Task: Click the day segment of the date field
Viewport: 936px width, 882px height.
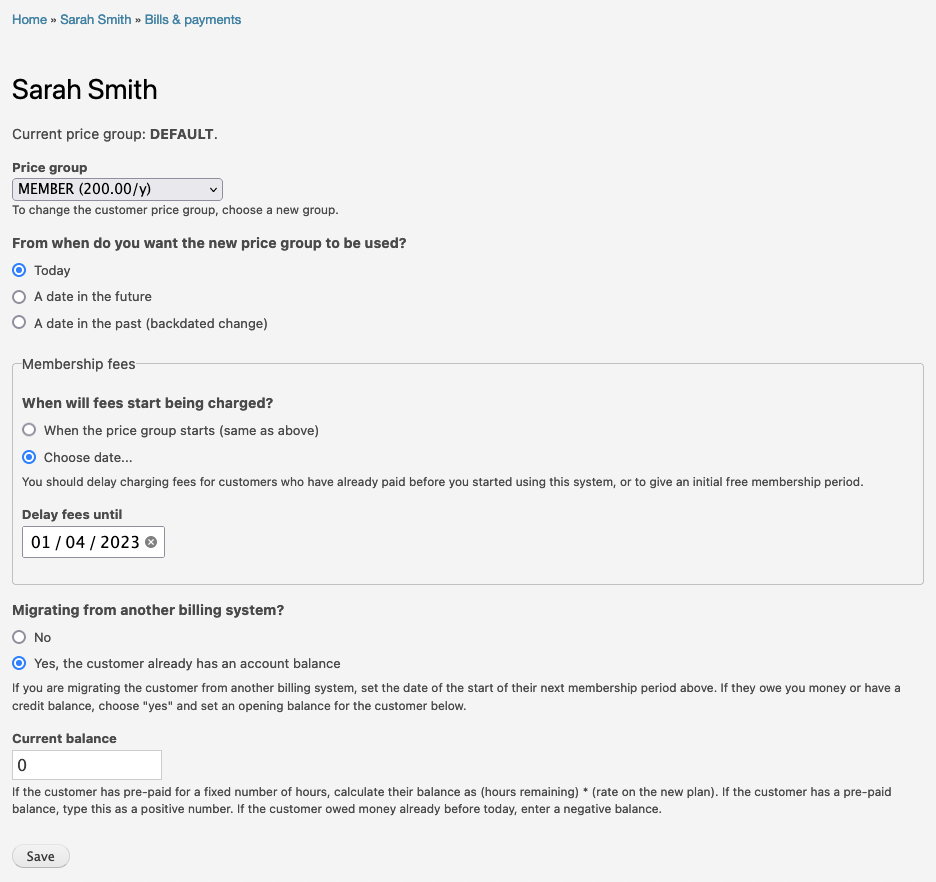Action: pos(40,542)
